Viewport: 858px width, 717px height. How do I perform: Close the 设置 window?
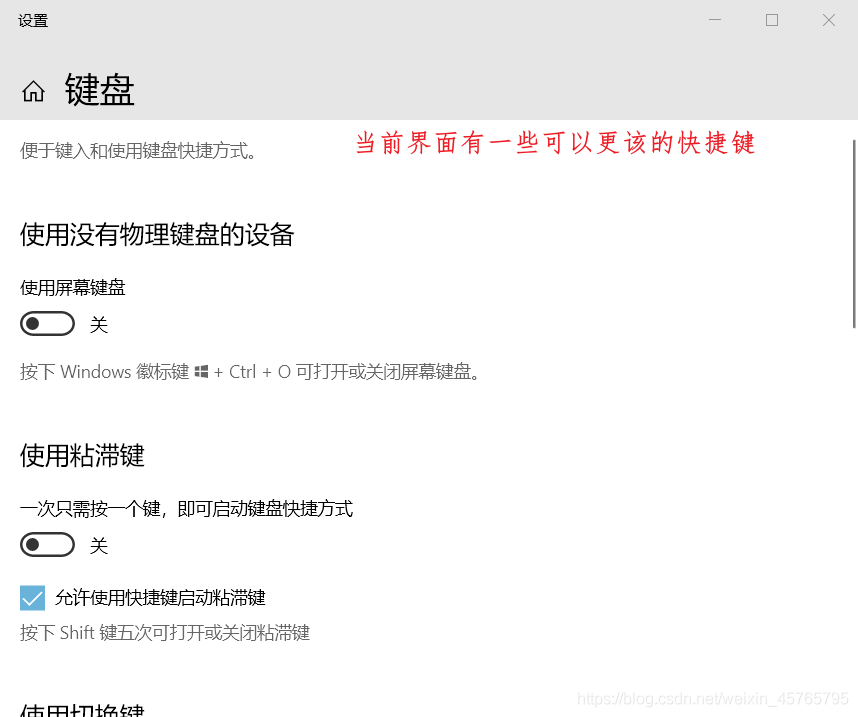(828, 20)
